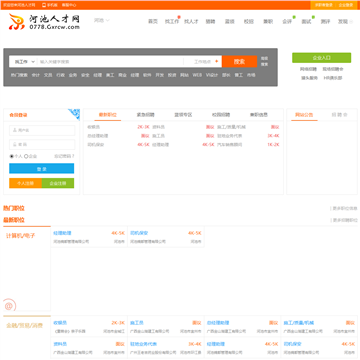The height and width of the screenshot is (360, 360).
Task: Expand the 发现 menu in navigation
Action: [x=345, y=21]
